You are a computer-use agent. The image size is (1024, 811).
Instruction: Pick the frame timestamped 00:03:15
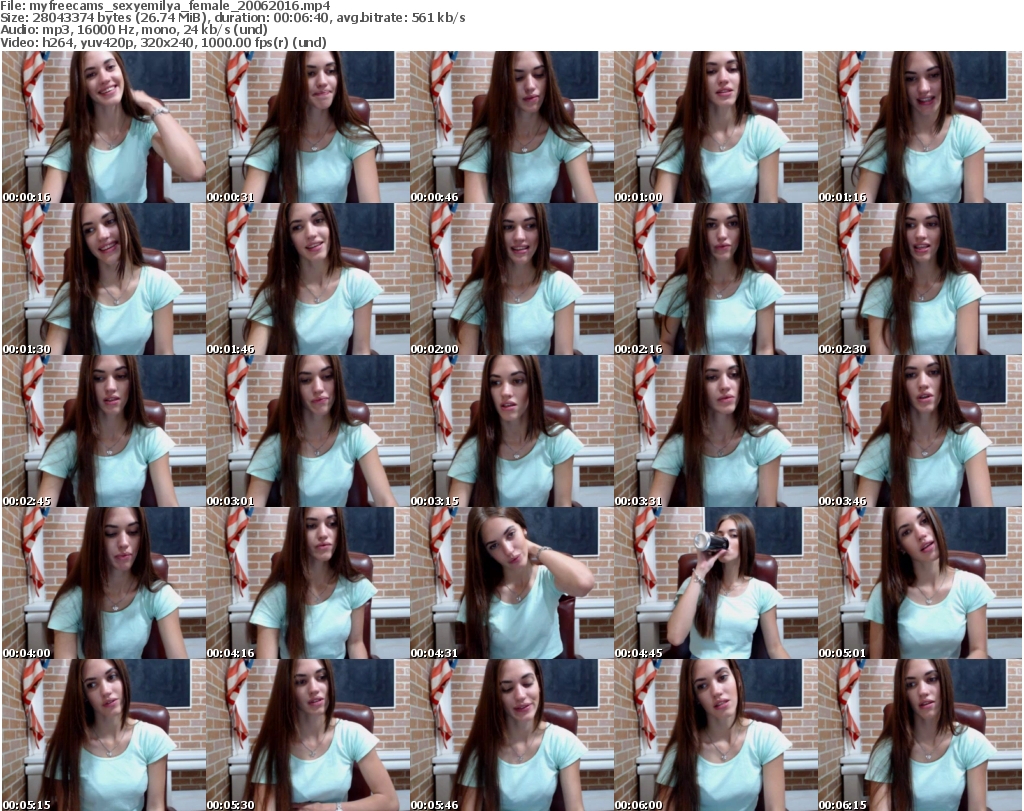pos(511,431)
